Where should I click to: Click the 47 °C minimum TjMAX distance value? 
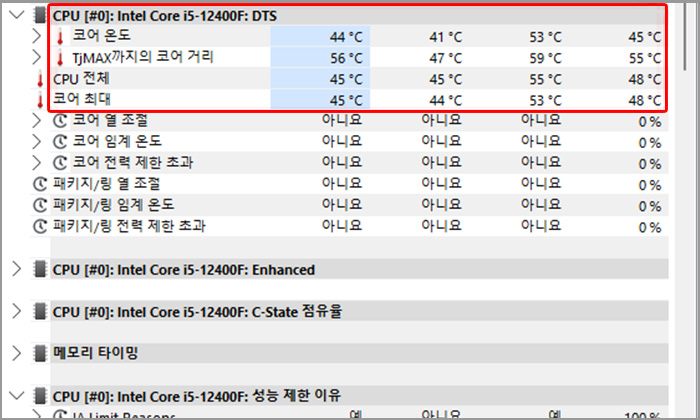tap(446, 58)
